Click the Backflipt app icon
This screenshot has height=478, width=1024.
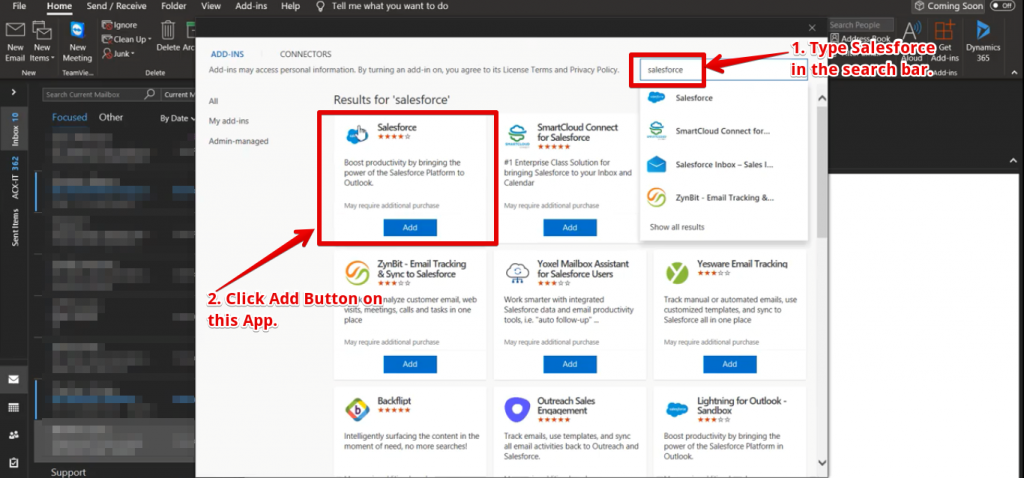coord(357,408)
